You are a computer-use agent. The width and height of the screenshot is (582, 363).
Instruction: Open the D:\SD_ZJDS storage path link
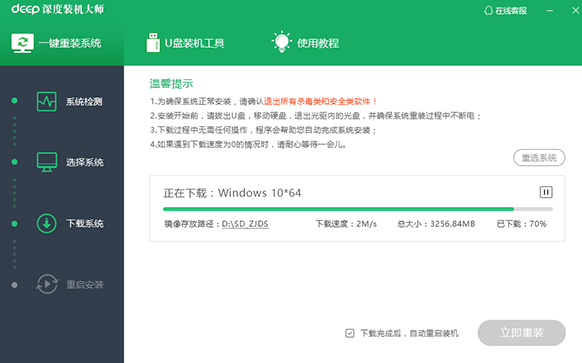coord(245,224)
